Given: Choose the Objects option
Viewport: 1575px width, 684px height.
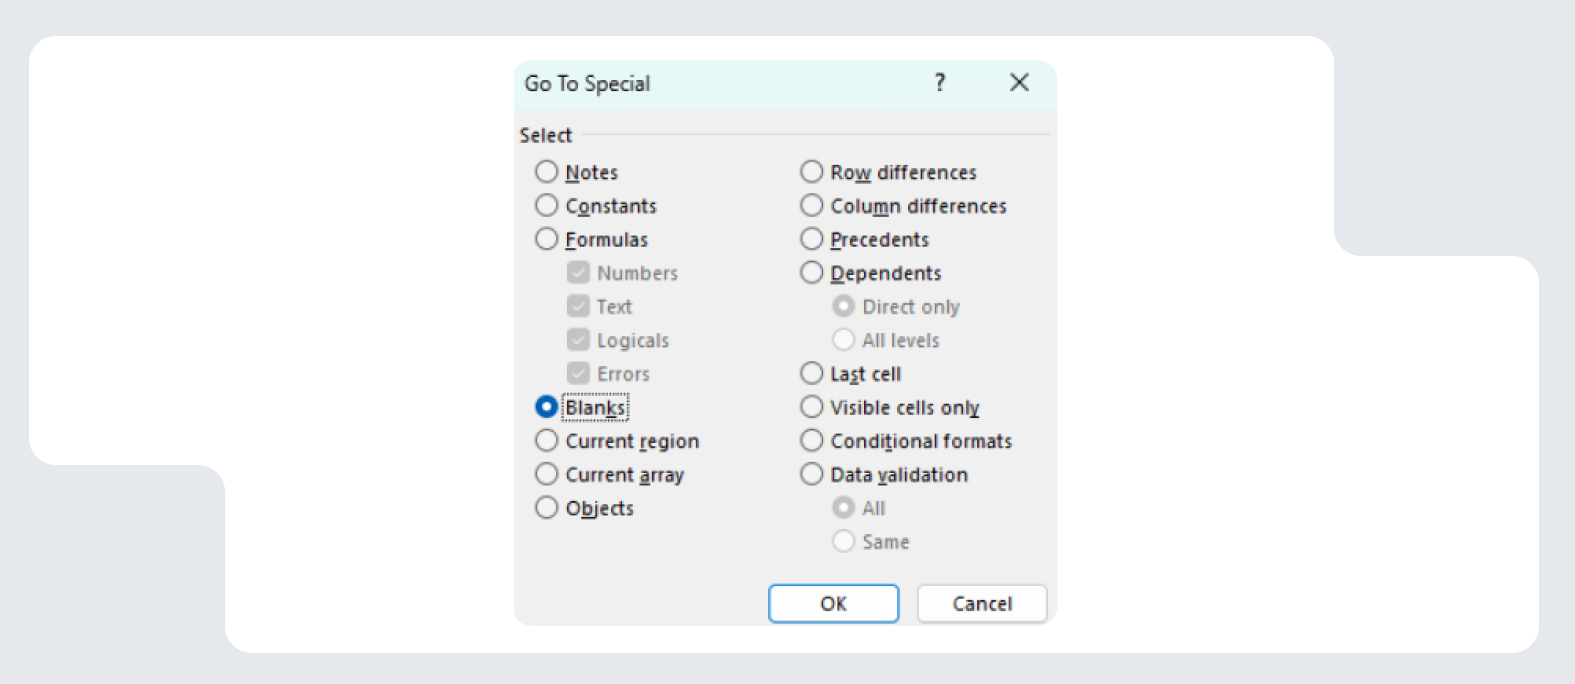Looking at the screenshot, I should [546, 508].
